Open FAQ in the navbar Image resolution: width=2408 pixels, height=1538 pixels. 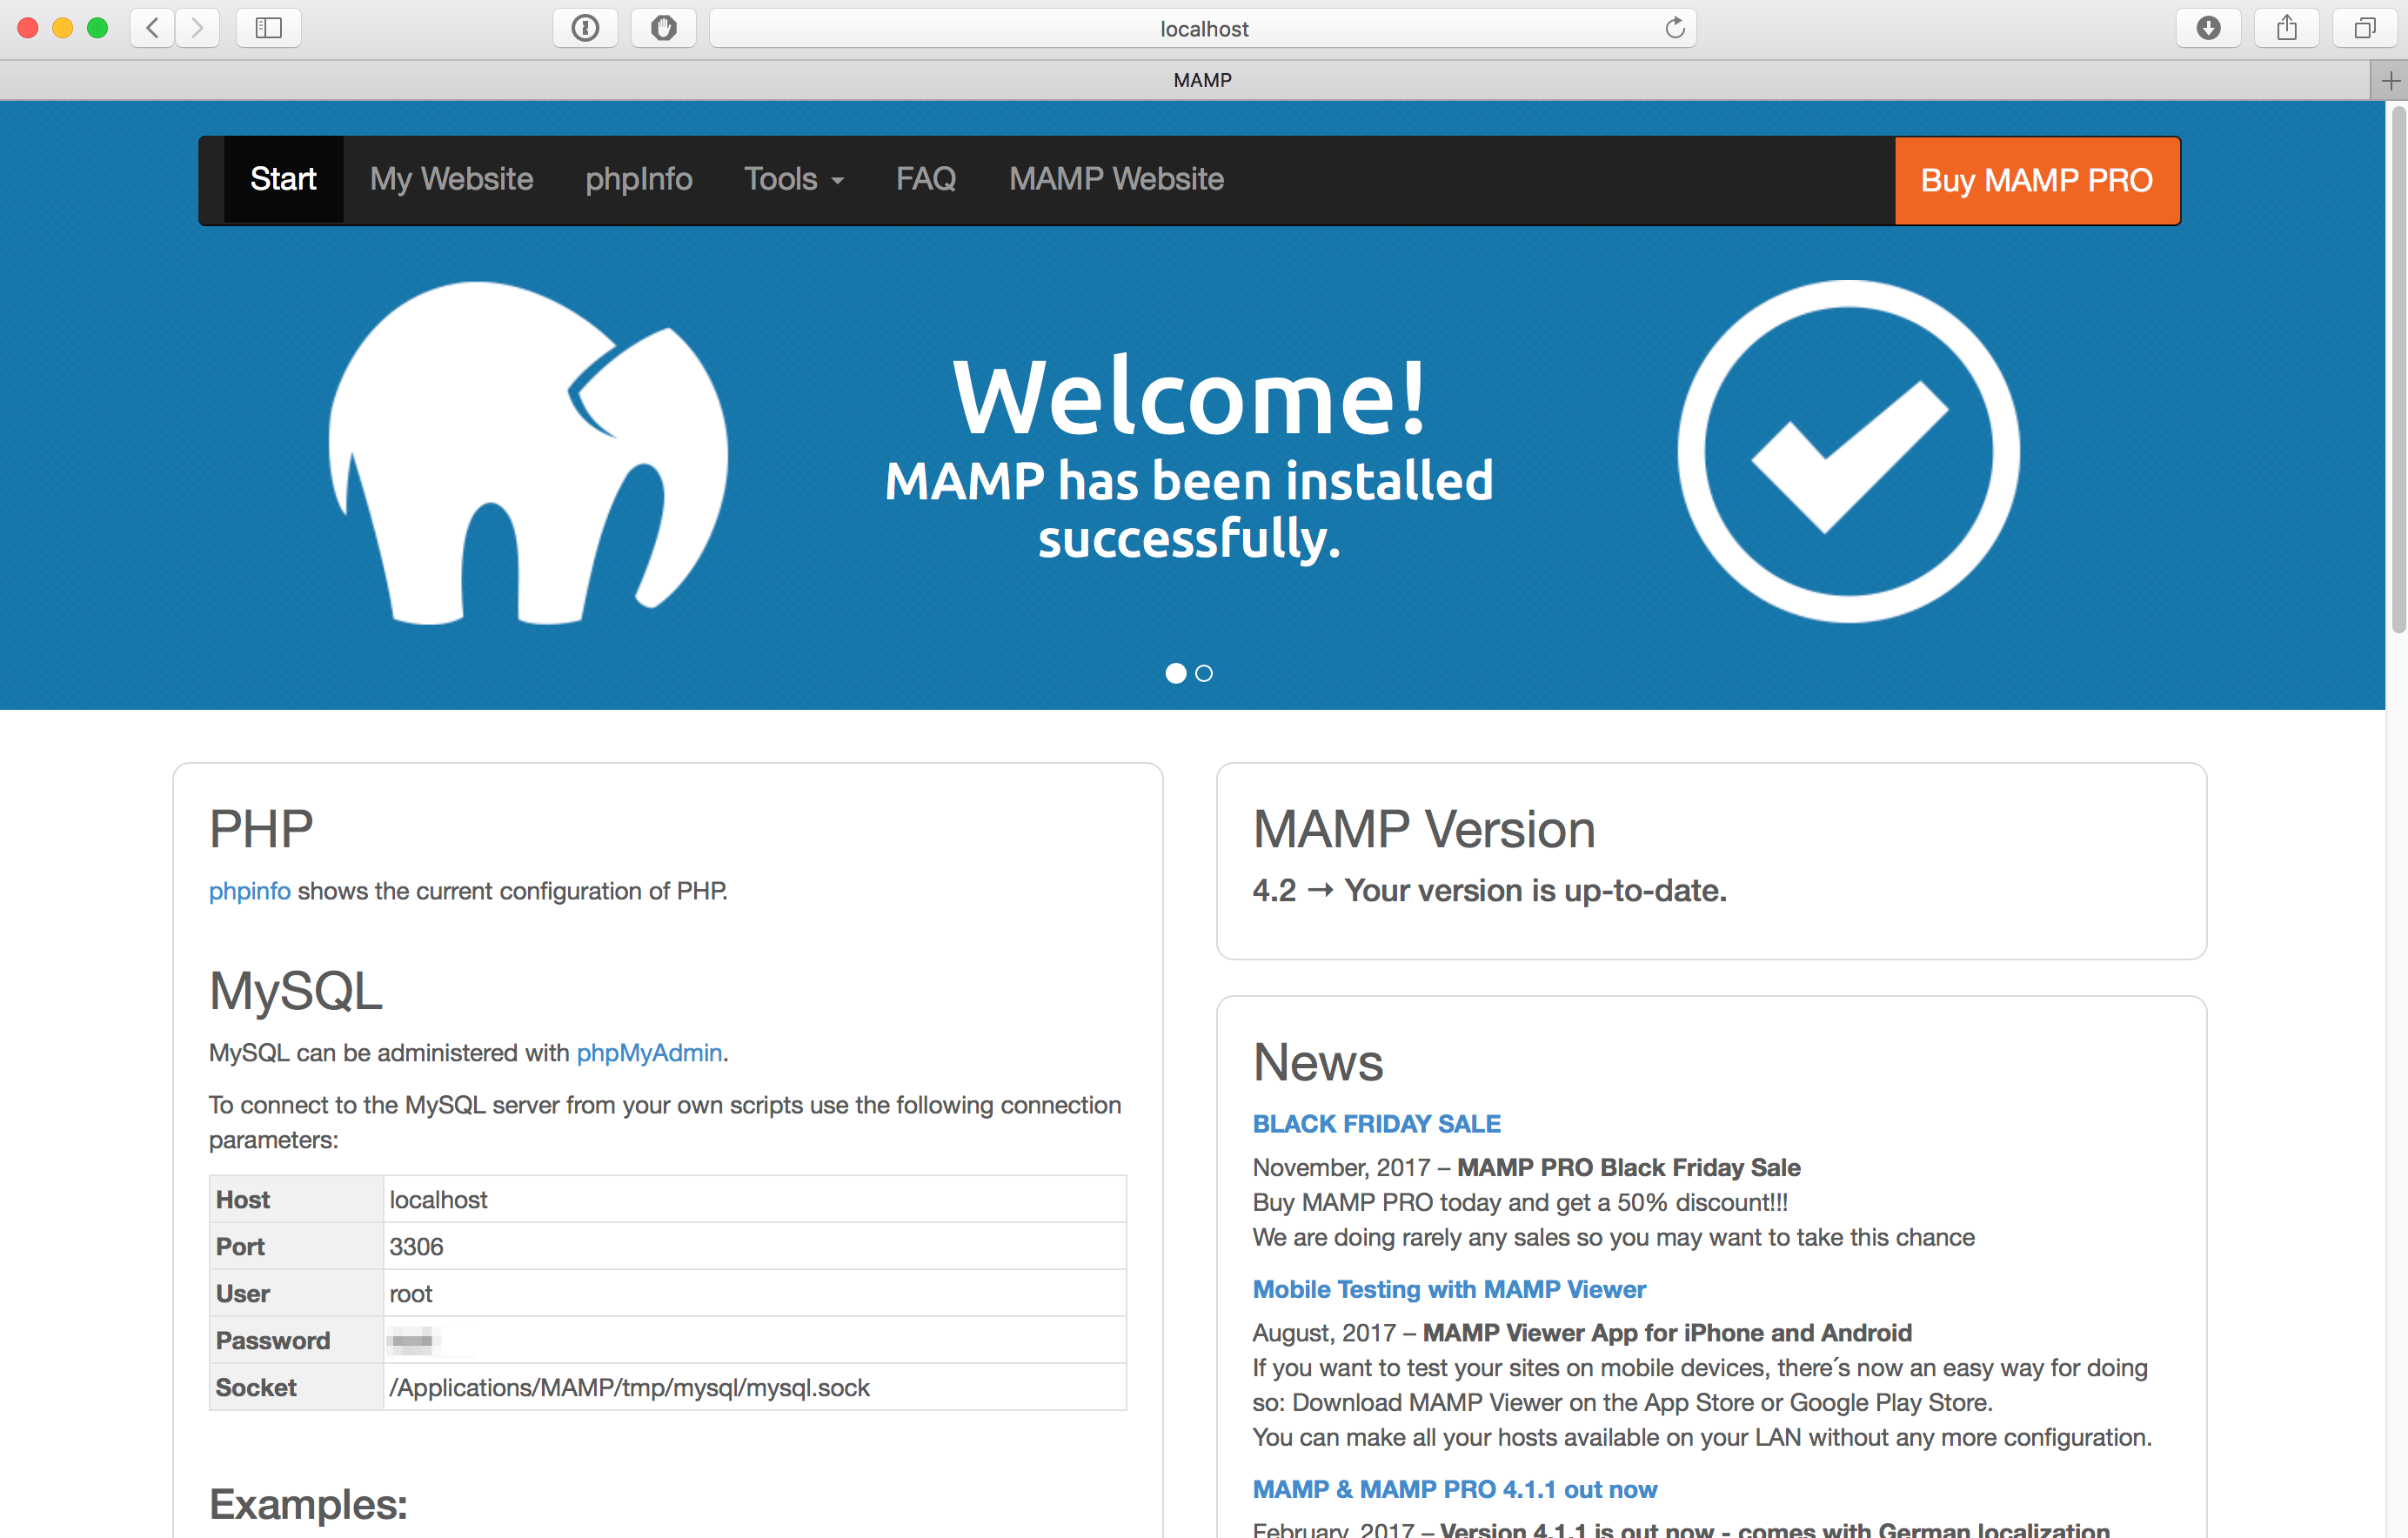(926, 179)
